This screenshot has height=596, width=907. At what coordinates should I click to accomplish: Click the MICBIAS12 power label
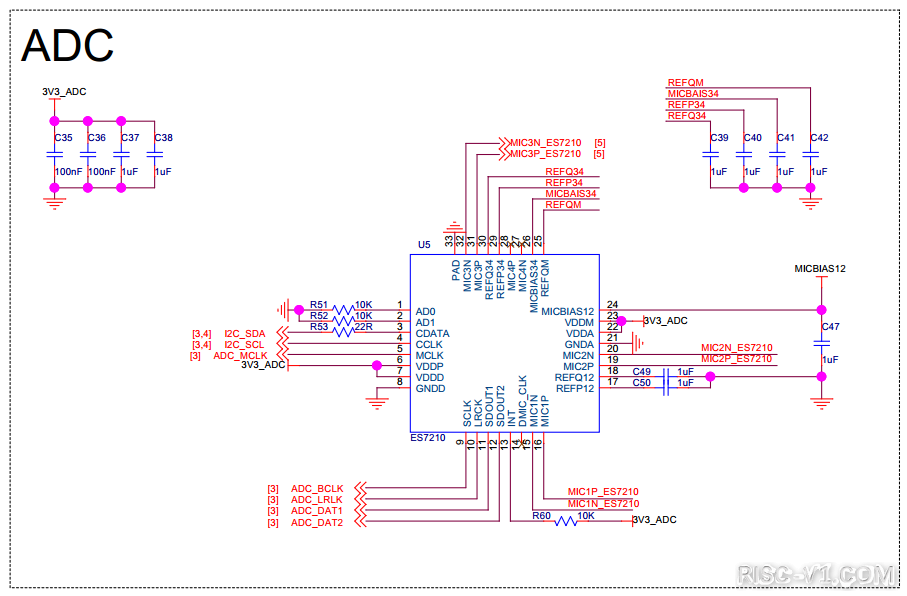click(x=820, y=269)
